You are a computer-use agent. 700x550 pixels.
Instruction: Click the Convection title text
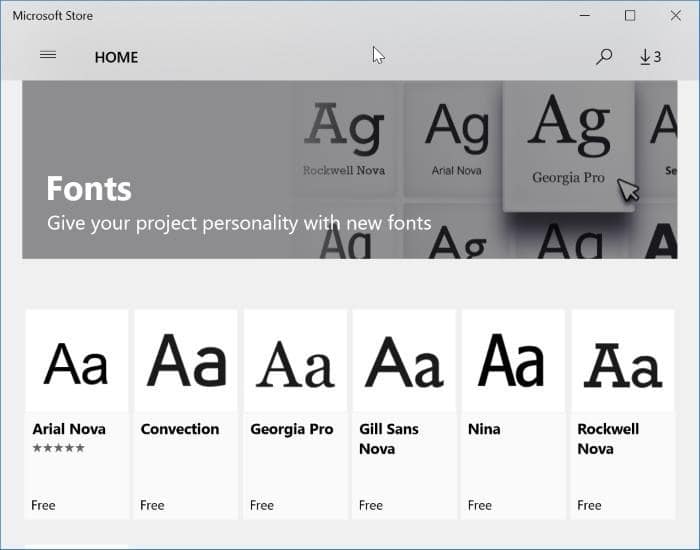180,429
